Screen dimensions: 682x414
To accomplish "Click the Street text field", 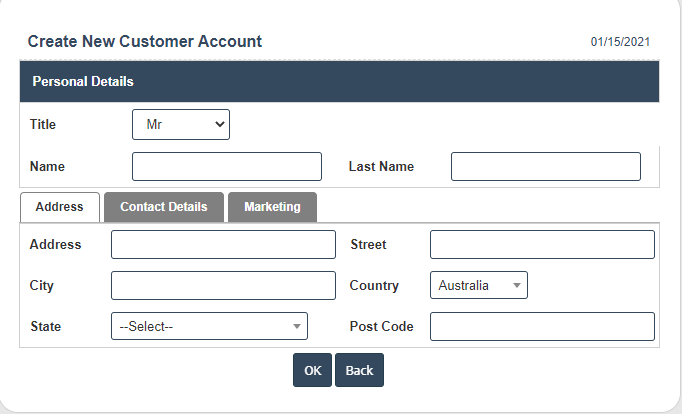I will click(542, 244).
